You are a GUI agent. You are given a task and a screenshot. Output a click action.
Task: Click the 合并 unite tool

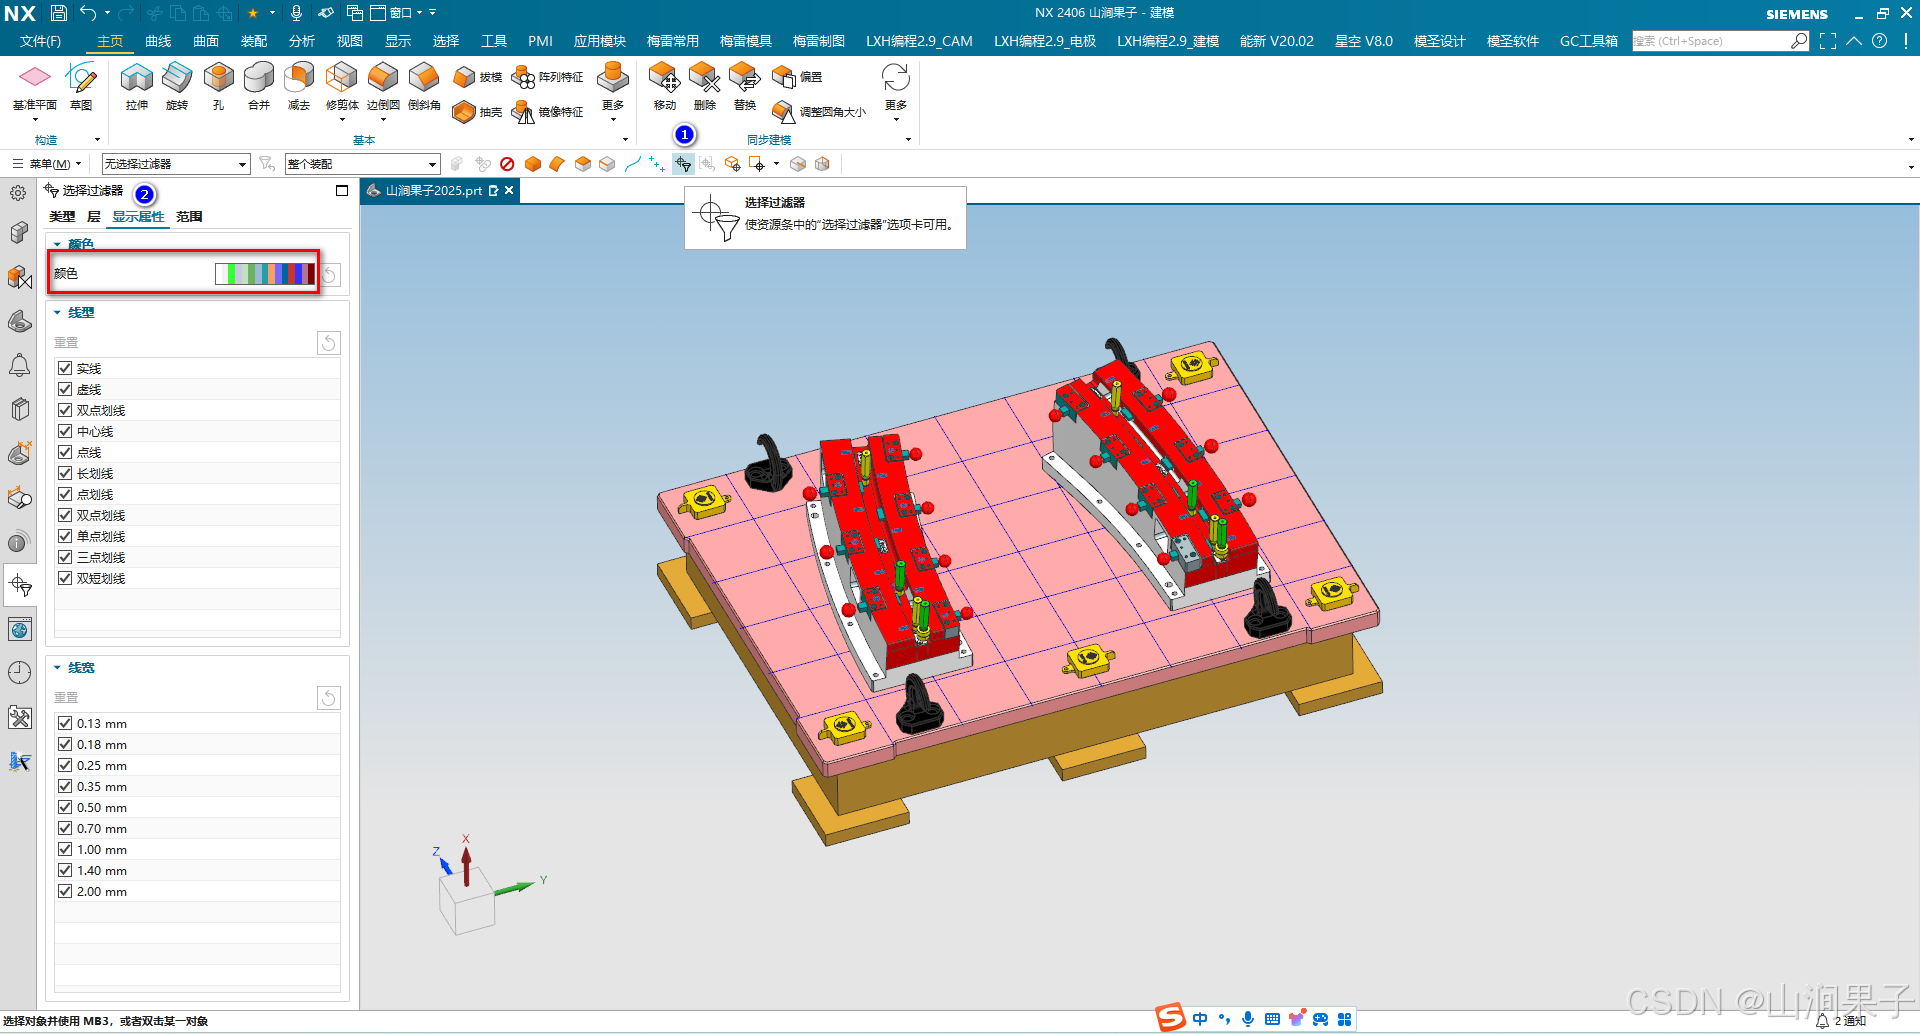pos(259,86)
